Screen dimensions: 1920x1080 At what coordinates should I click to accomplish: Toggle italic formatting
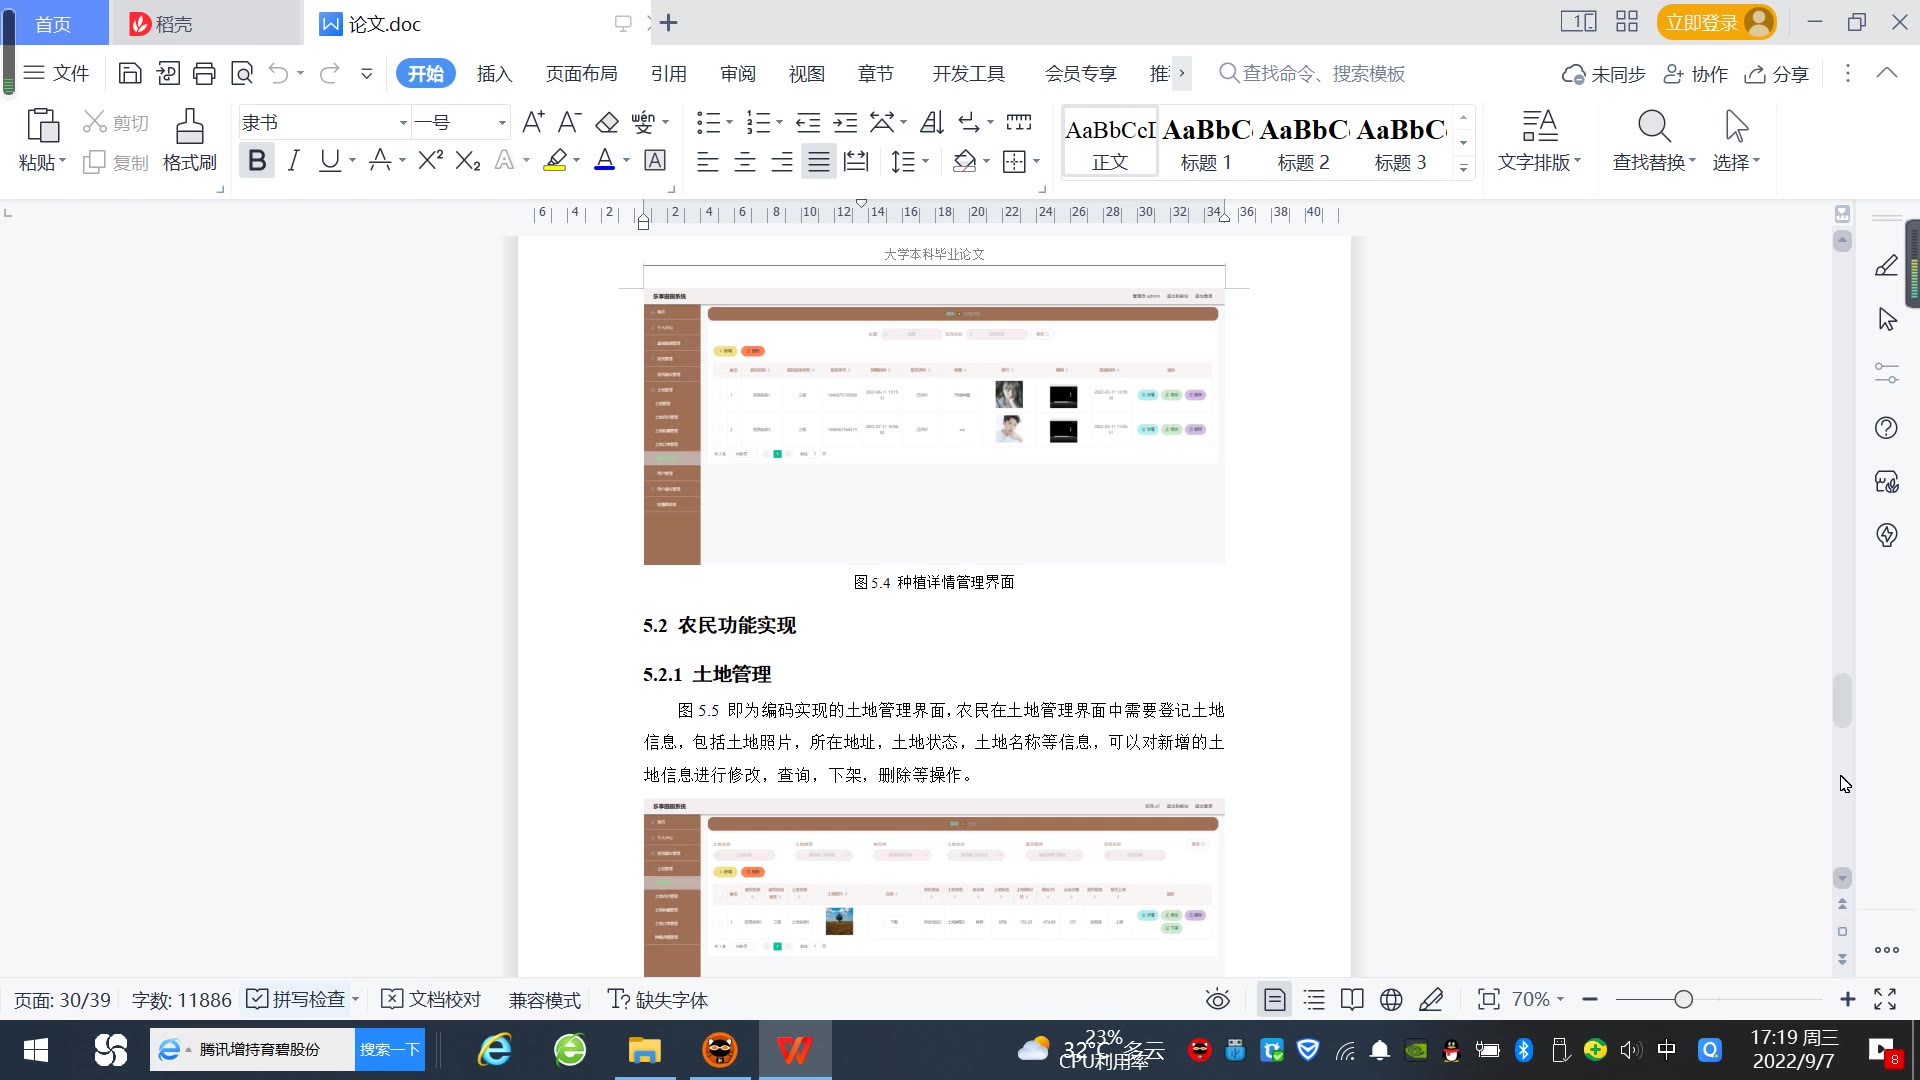[293, 161]
